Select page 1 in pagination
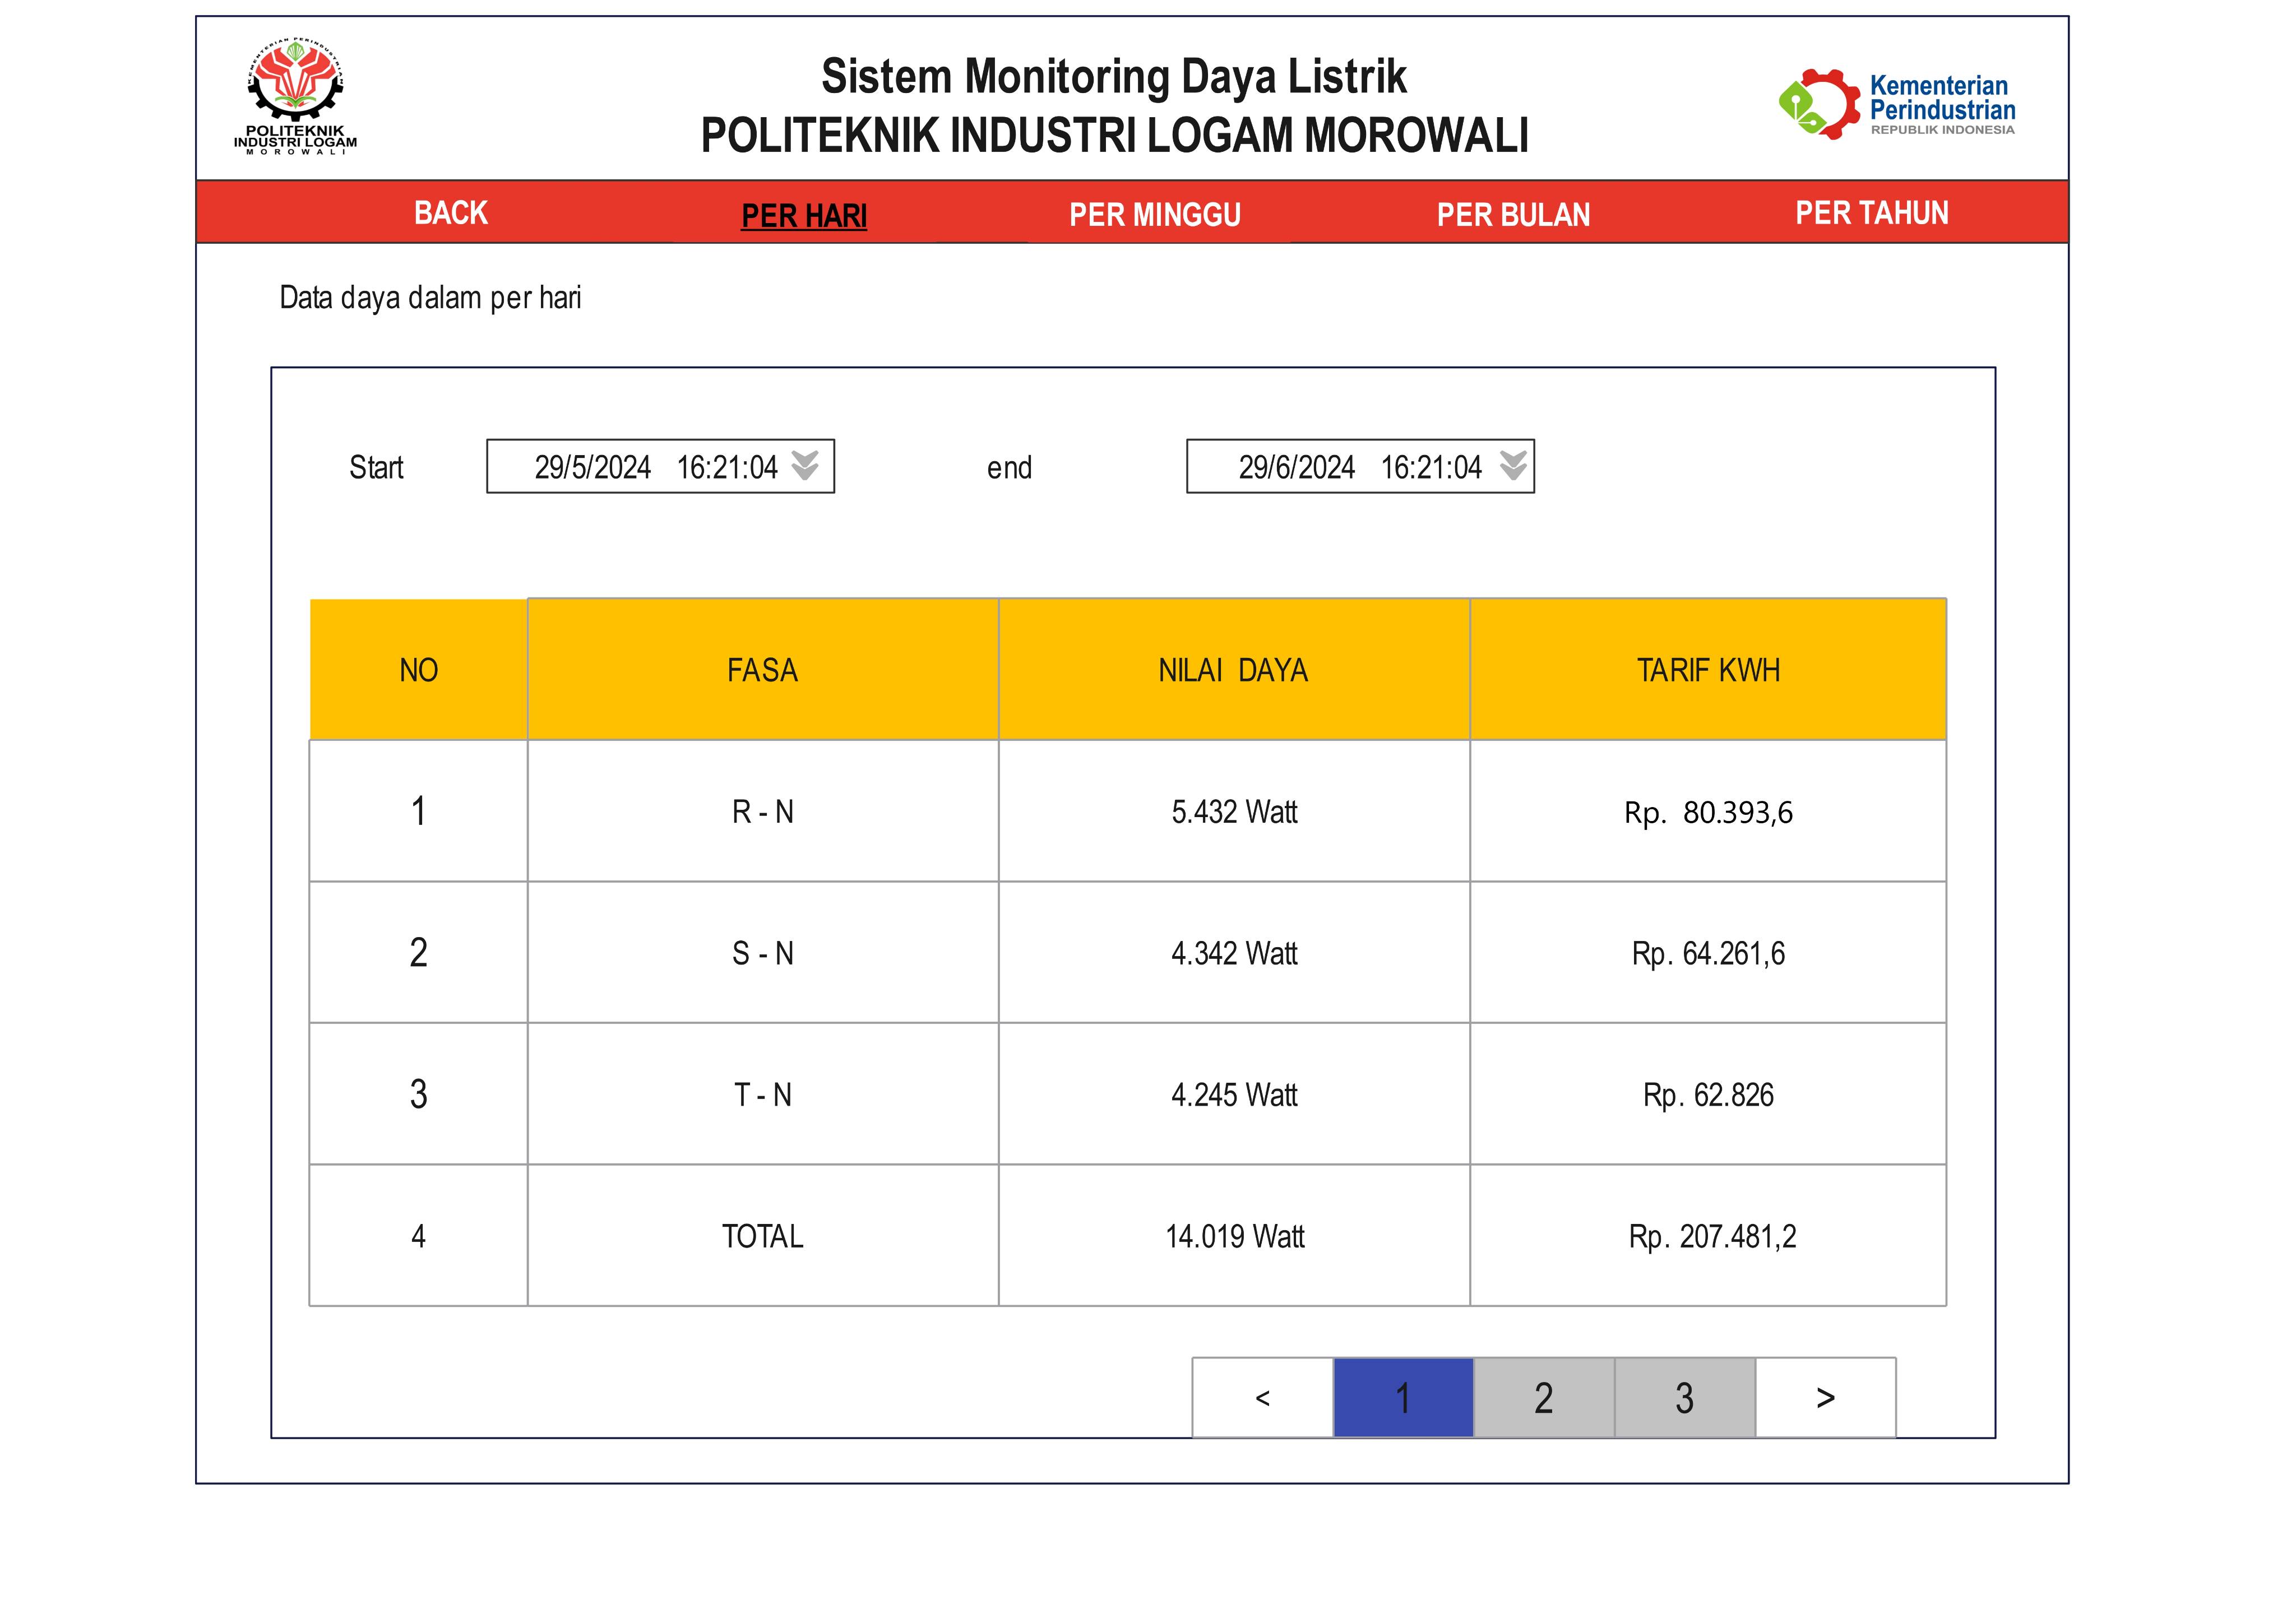The image size is (2296, 1623). pyautogui.click(x=1403, y=1397)
